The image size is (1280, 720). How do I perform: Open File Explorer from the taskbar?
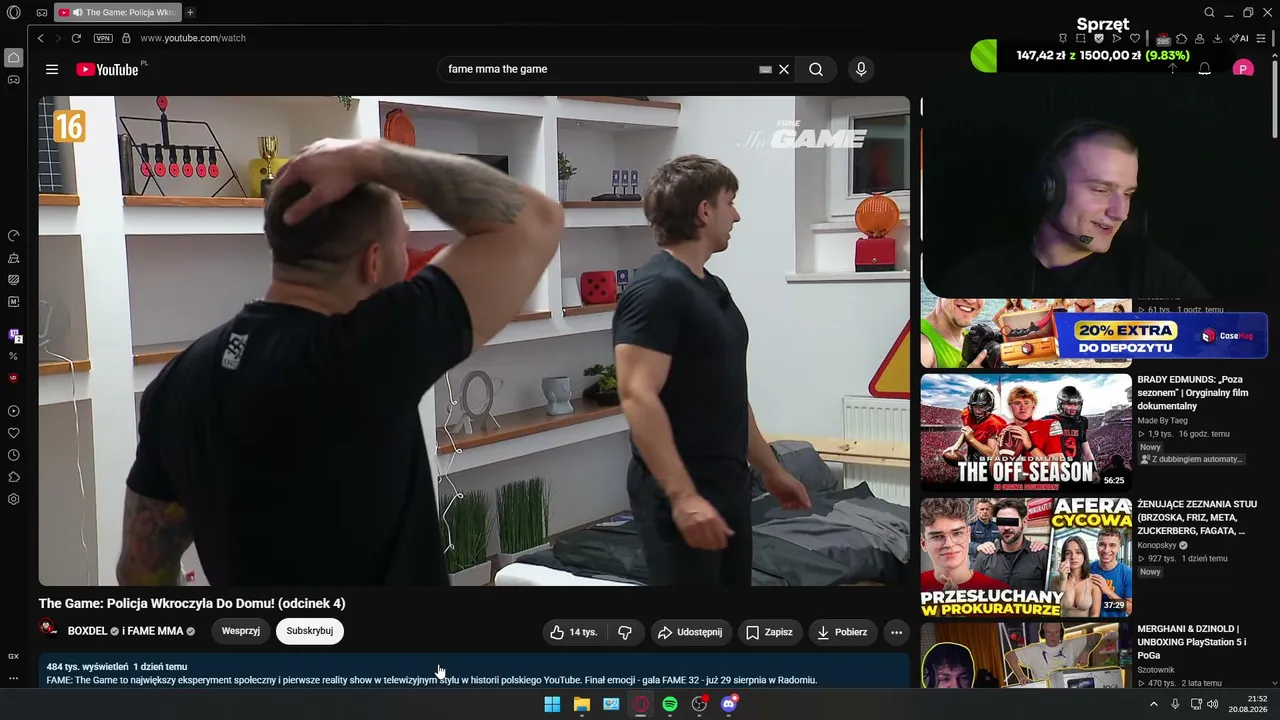coord(582,704)
